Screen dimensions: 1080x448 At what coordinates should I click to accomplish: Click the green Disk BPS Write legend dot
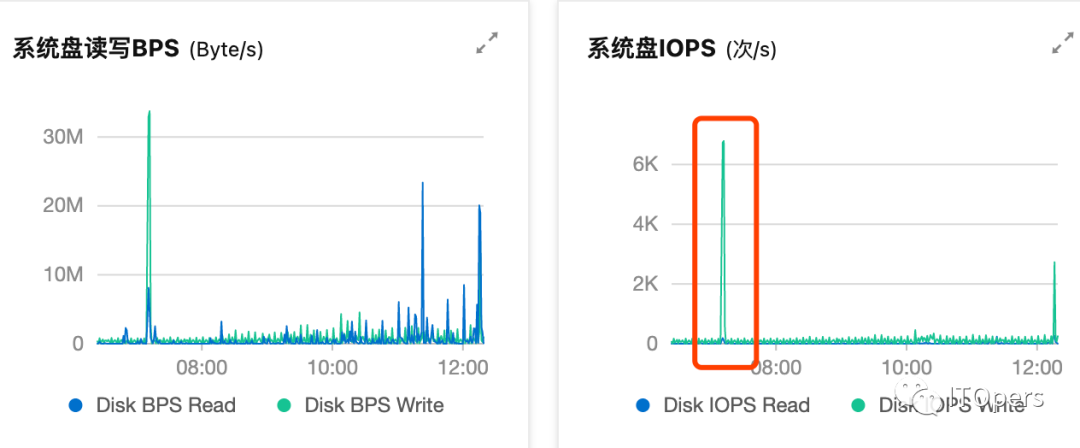(x=284, y=406)
